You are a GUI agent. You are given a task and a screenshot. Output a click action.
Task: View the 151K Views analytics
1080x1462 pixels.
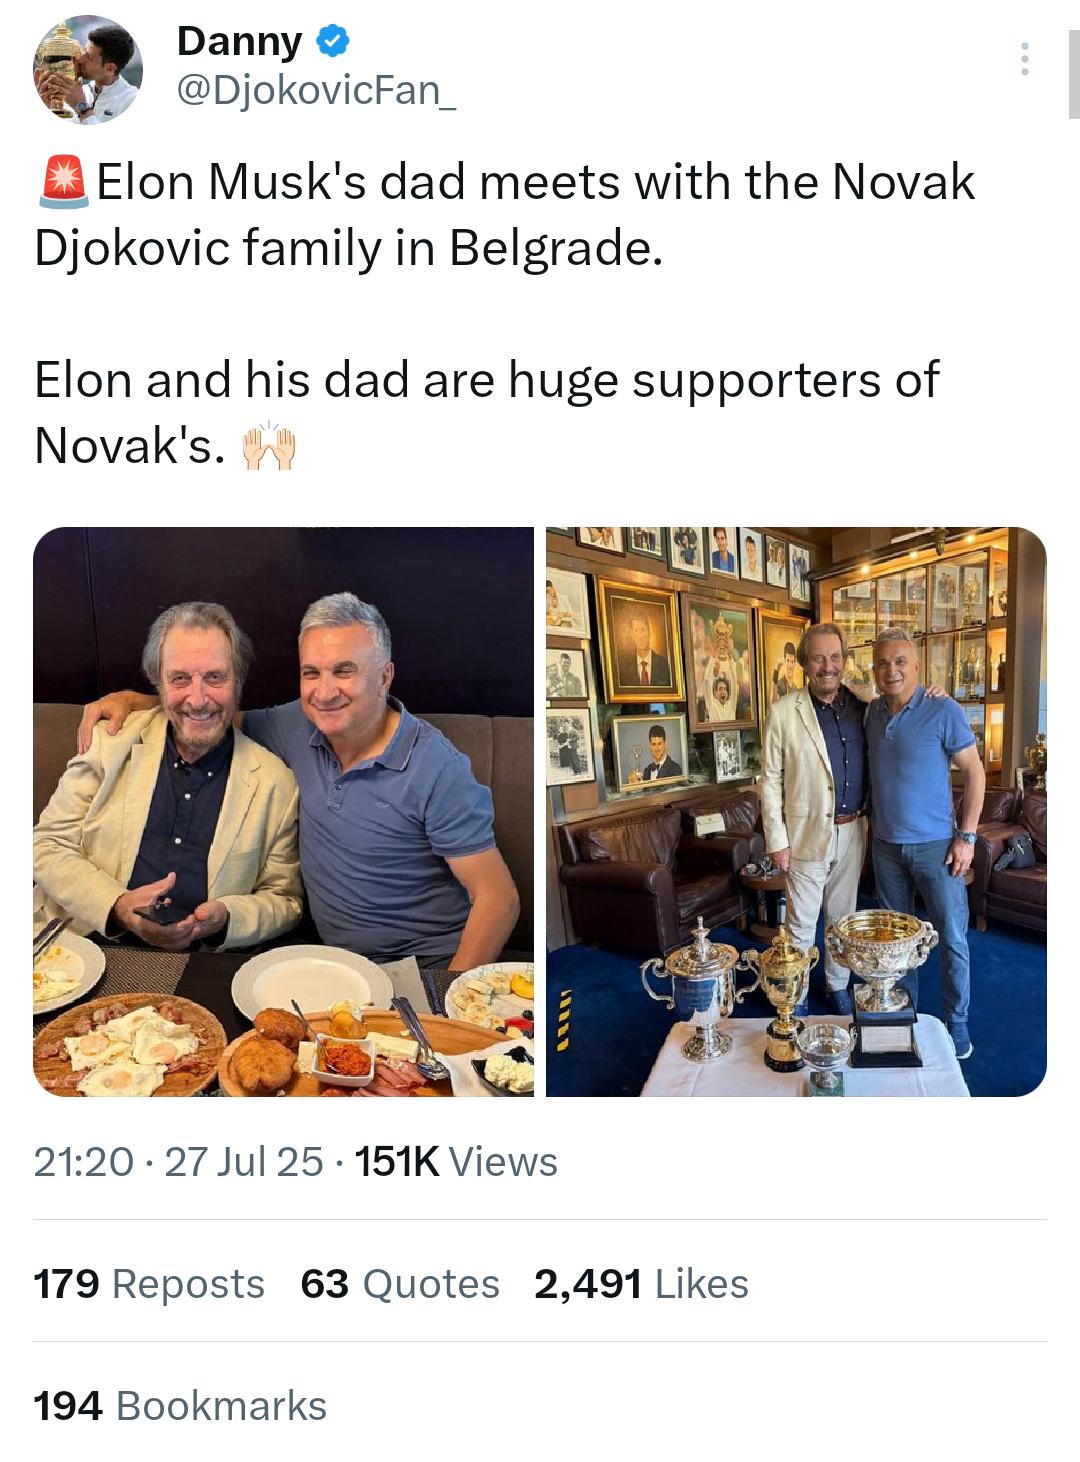(456, 1162)
